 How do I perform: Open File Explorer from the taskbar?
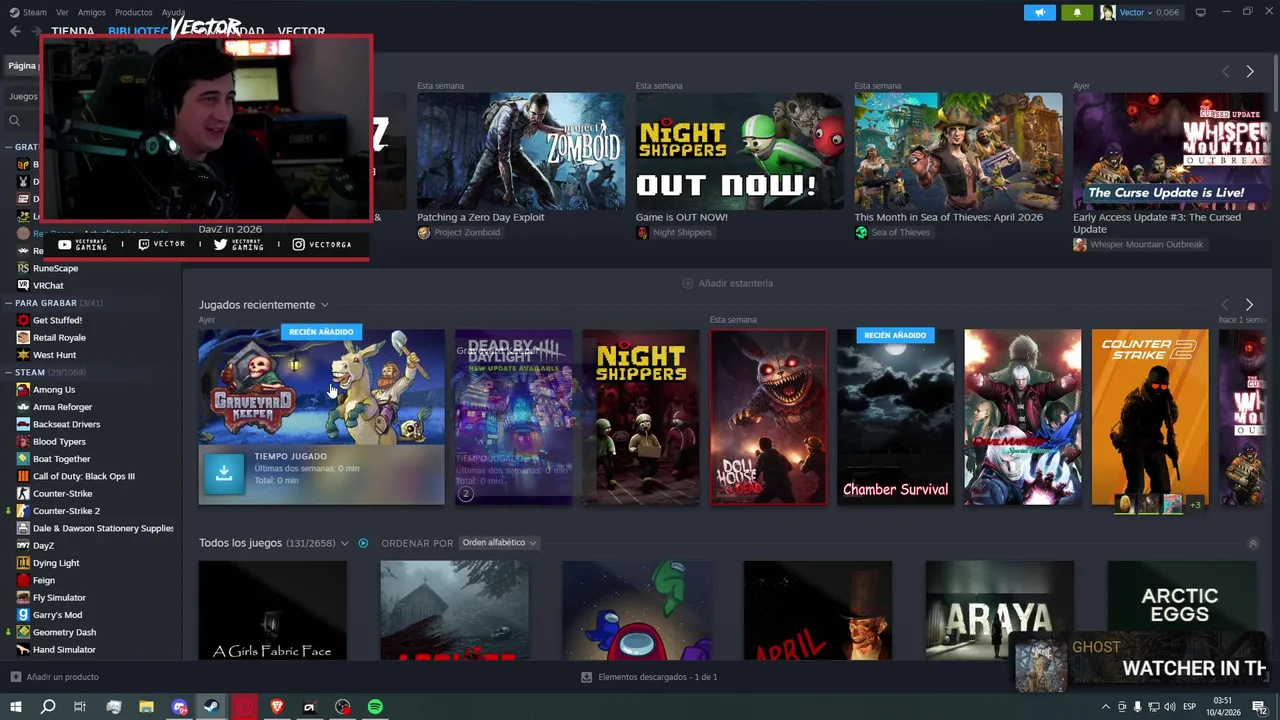pos(146,707)
